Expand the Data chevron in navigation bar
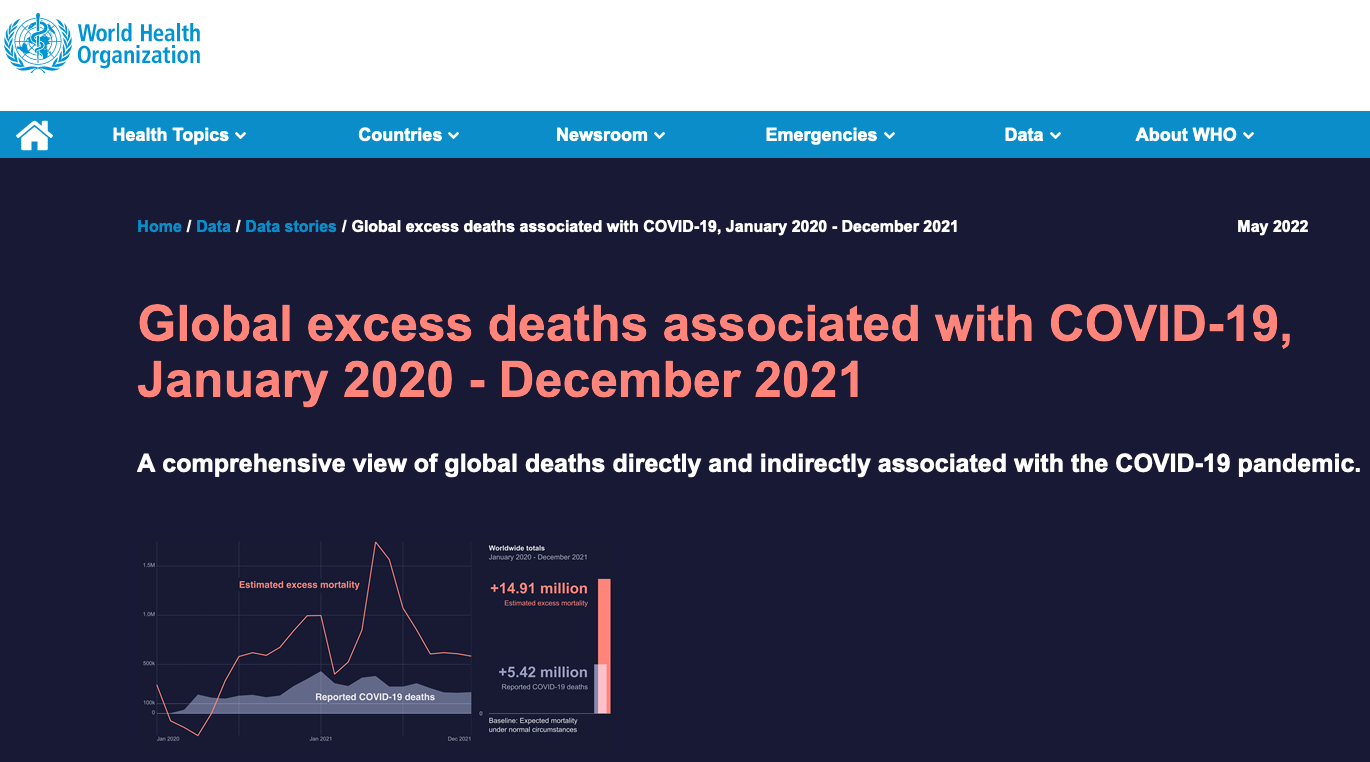This screenshot has width=1370, height=762. click(x=1055, y=136)
